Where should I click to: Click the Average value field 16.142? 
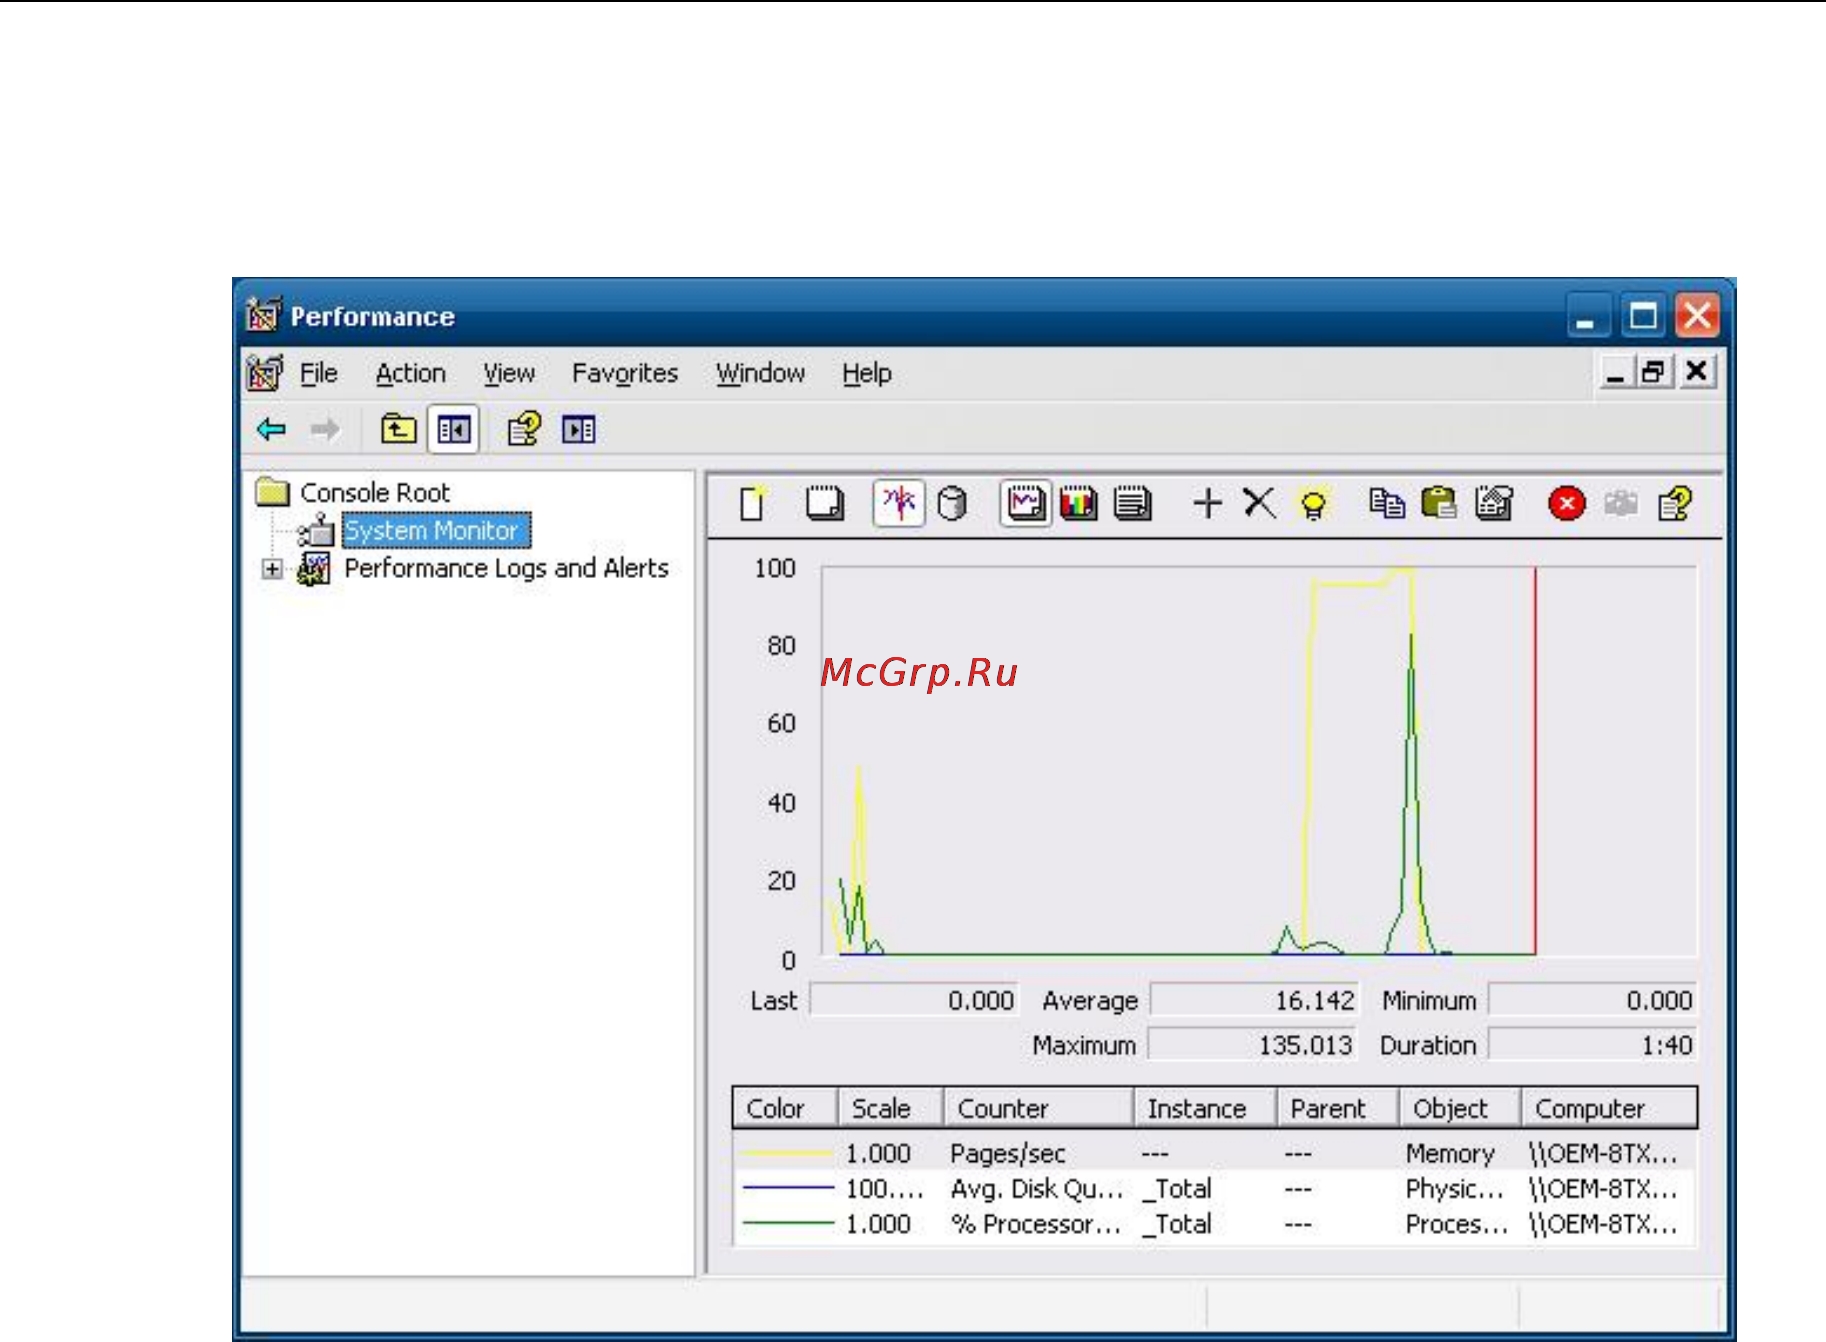click(x=1254, y=1000)
